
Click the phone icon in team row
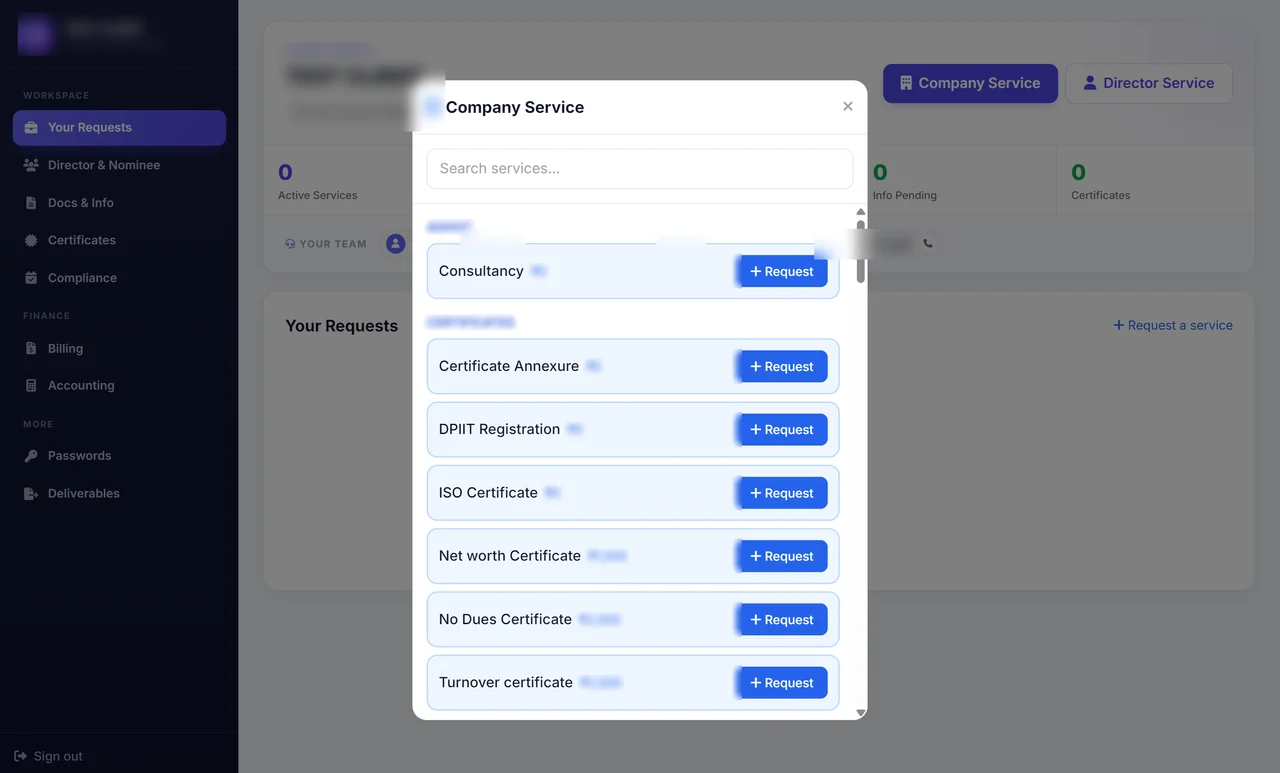coord(928,243)
